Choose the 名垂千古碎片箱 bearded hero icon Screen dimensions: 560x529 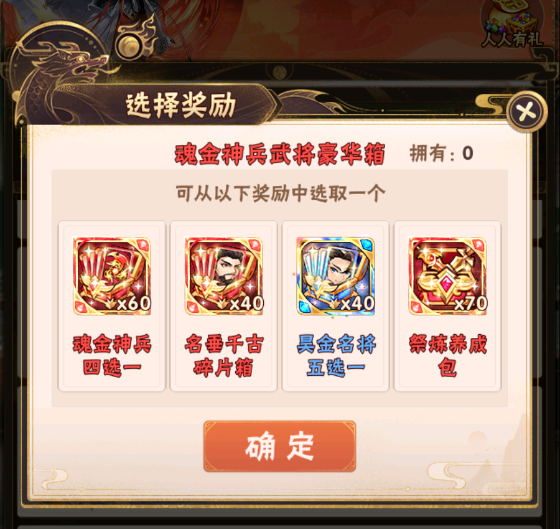224,276
